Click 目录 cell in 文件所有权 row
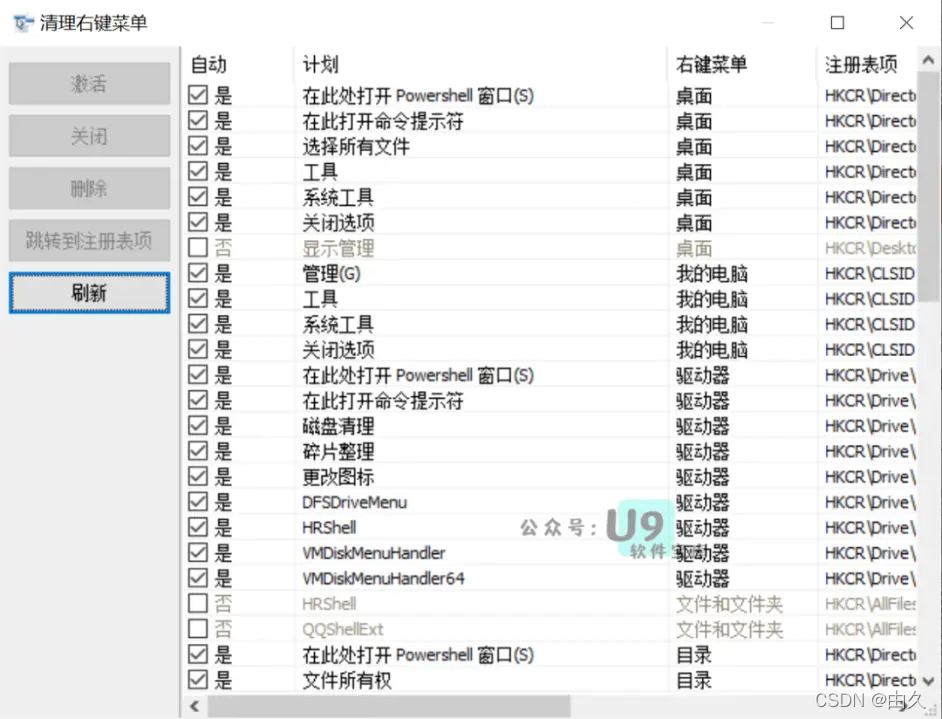The height and width of the screenshot is (719, 942). (x=694, y=680)
